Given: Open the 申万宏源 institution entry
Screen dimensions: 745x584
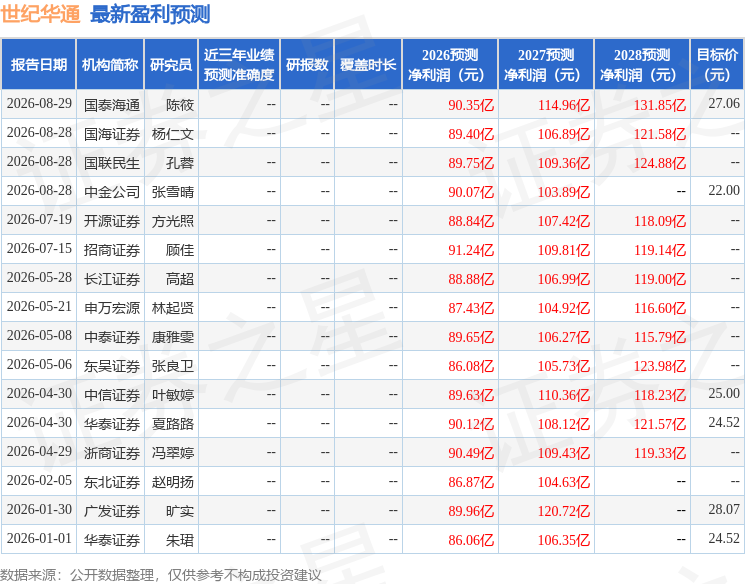Looking at the screenshot, I should [x=112, y=308].
